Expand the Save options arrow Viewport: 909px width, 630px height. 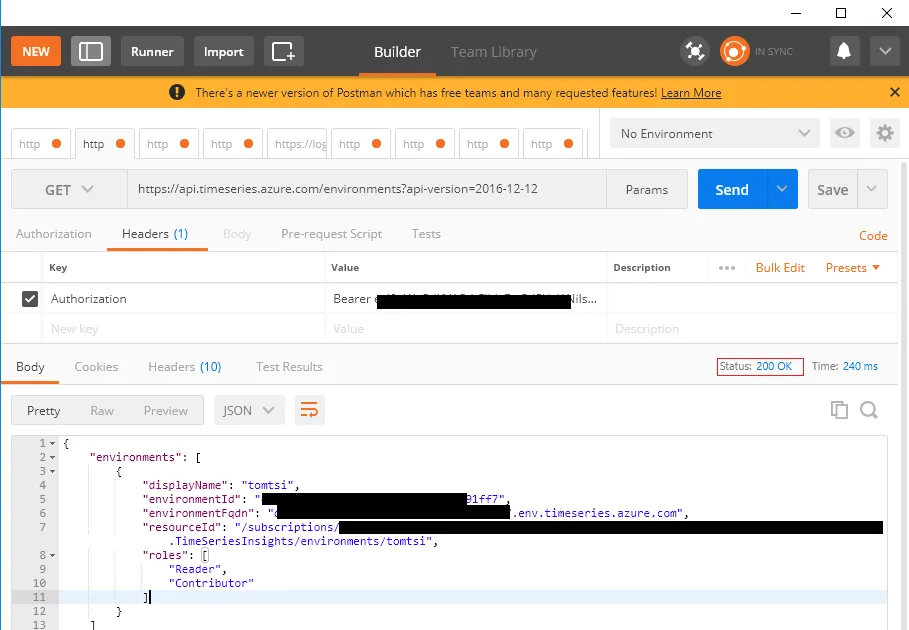point(872,189)
